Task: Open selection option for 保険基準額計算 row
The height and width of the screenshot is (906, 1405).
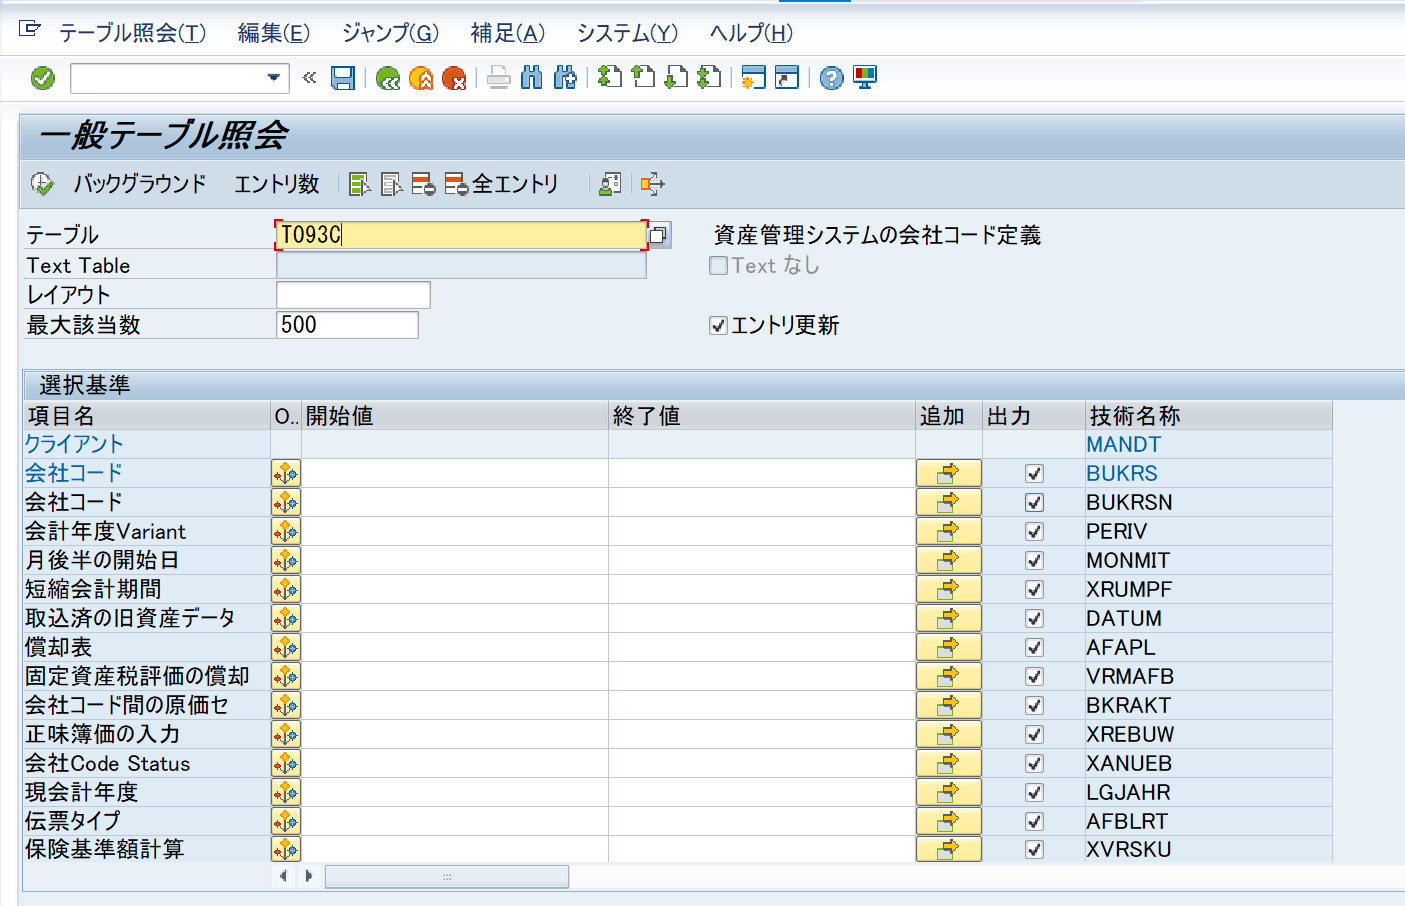Action: coord(286,850)
